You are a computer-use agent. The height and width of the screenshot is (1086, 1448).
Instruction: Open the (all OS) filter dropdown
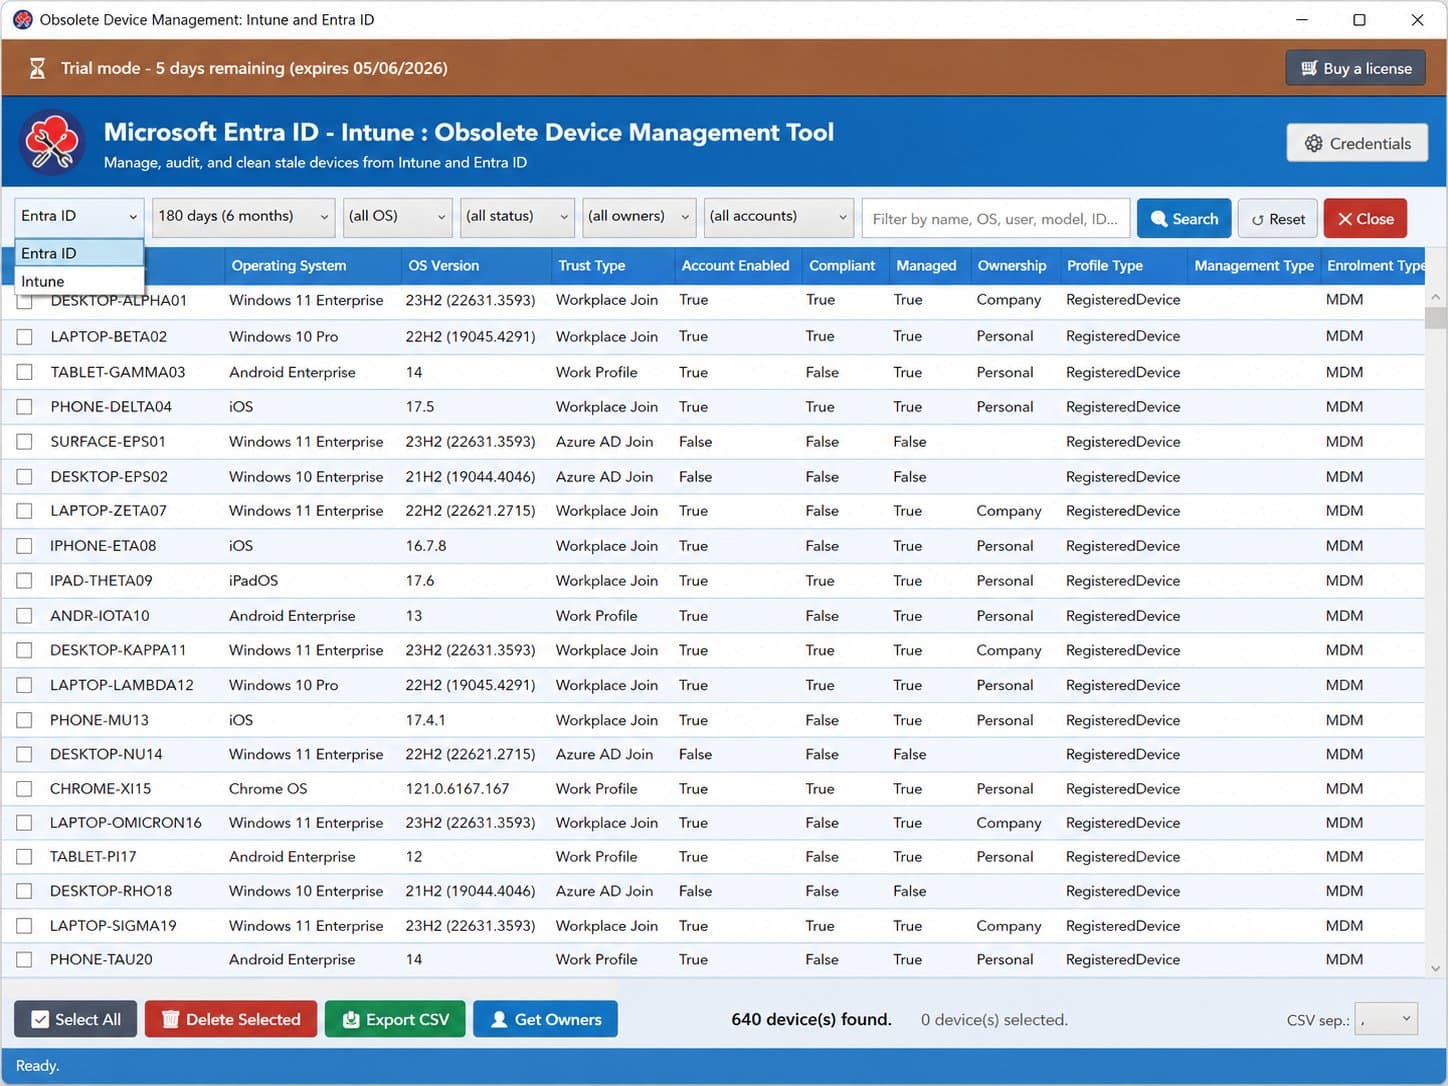coord(397,216)
